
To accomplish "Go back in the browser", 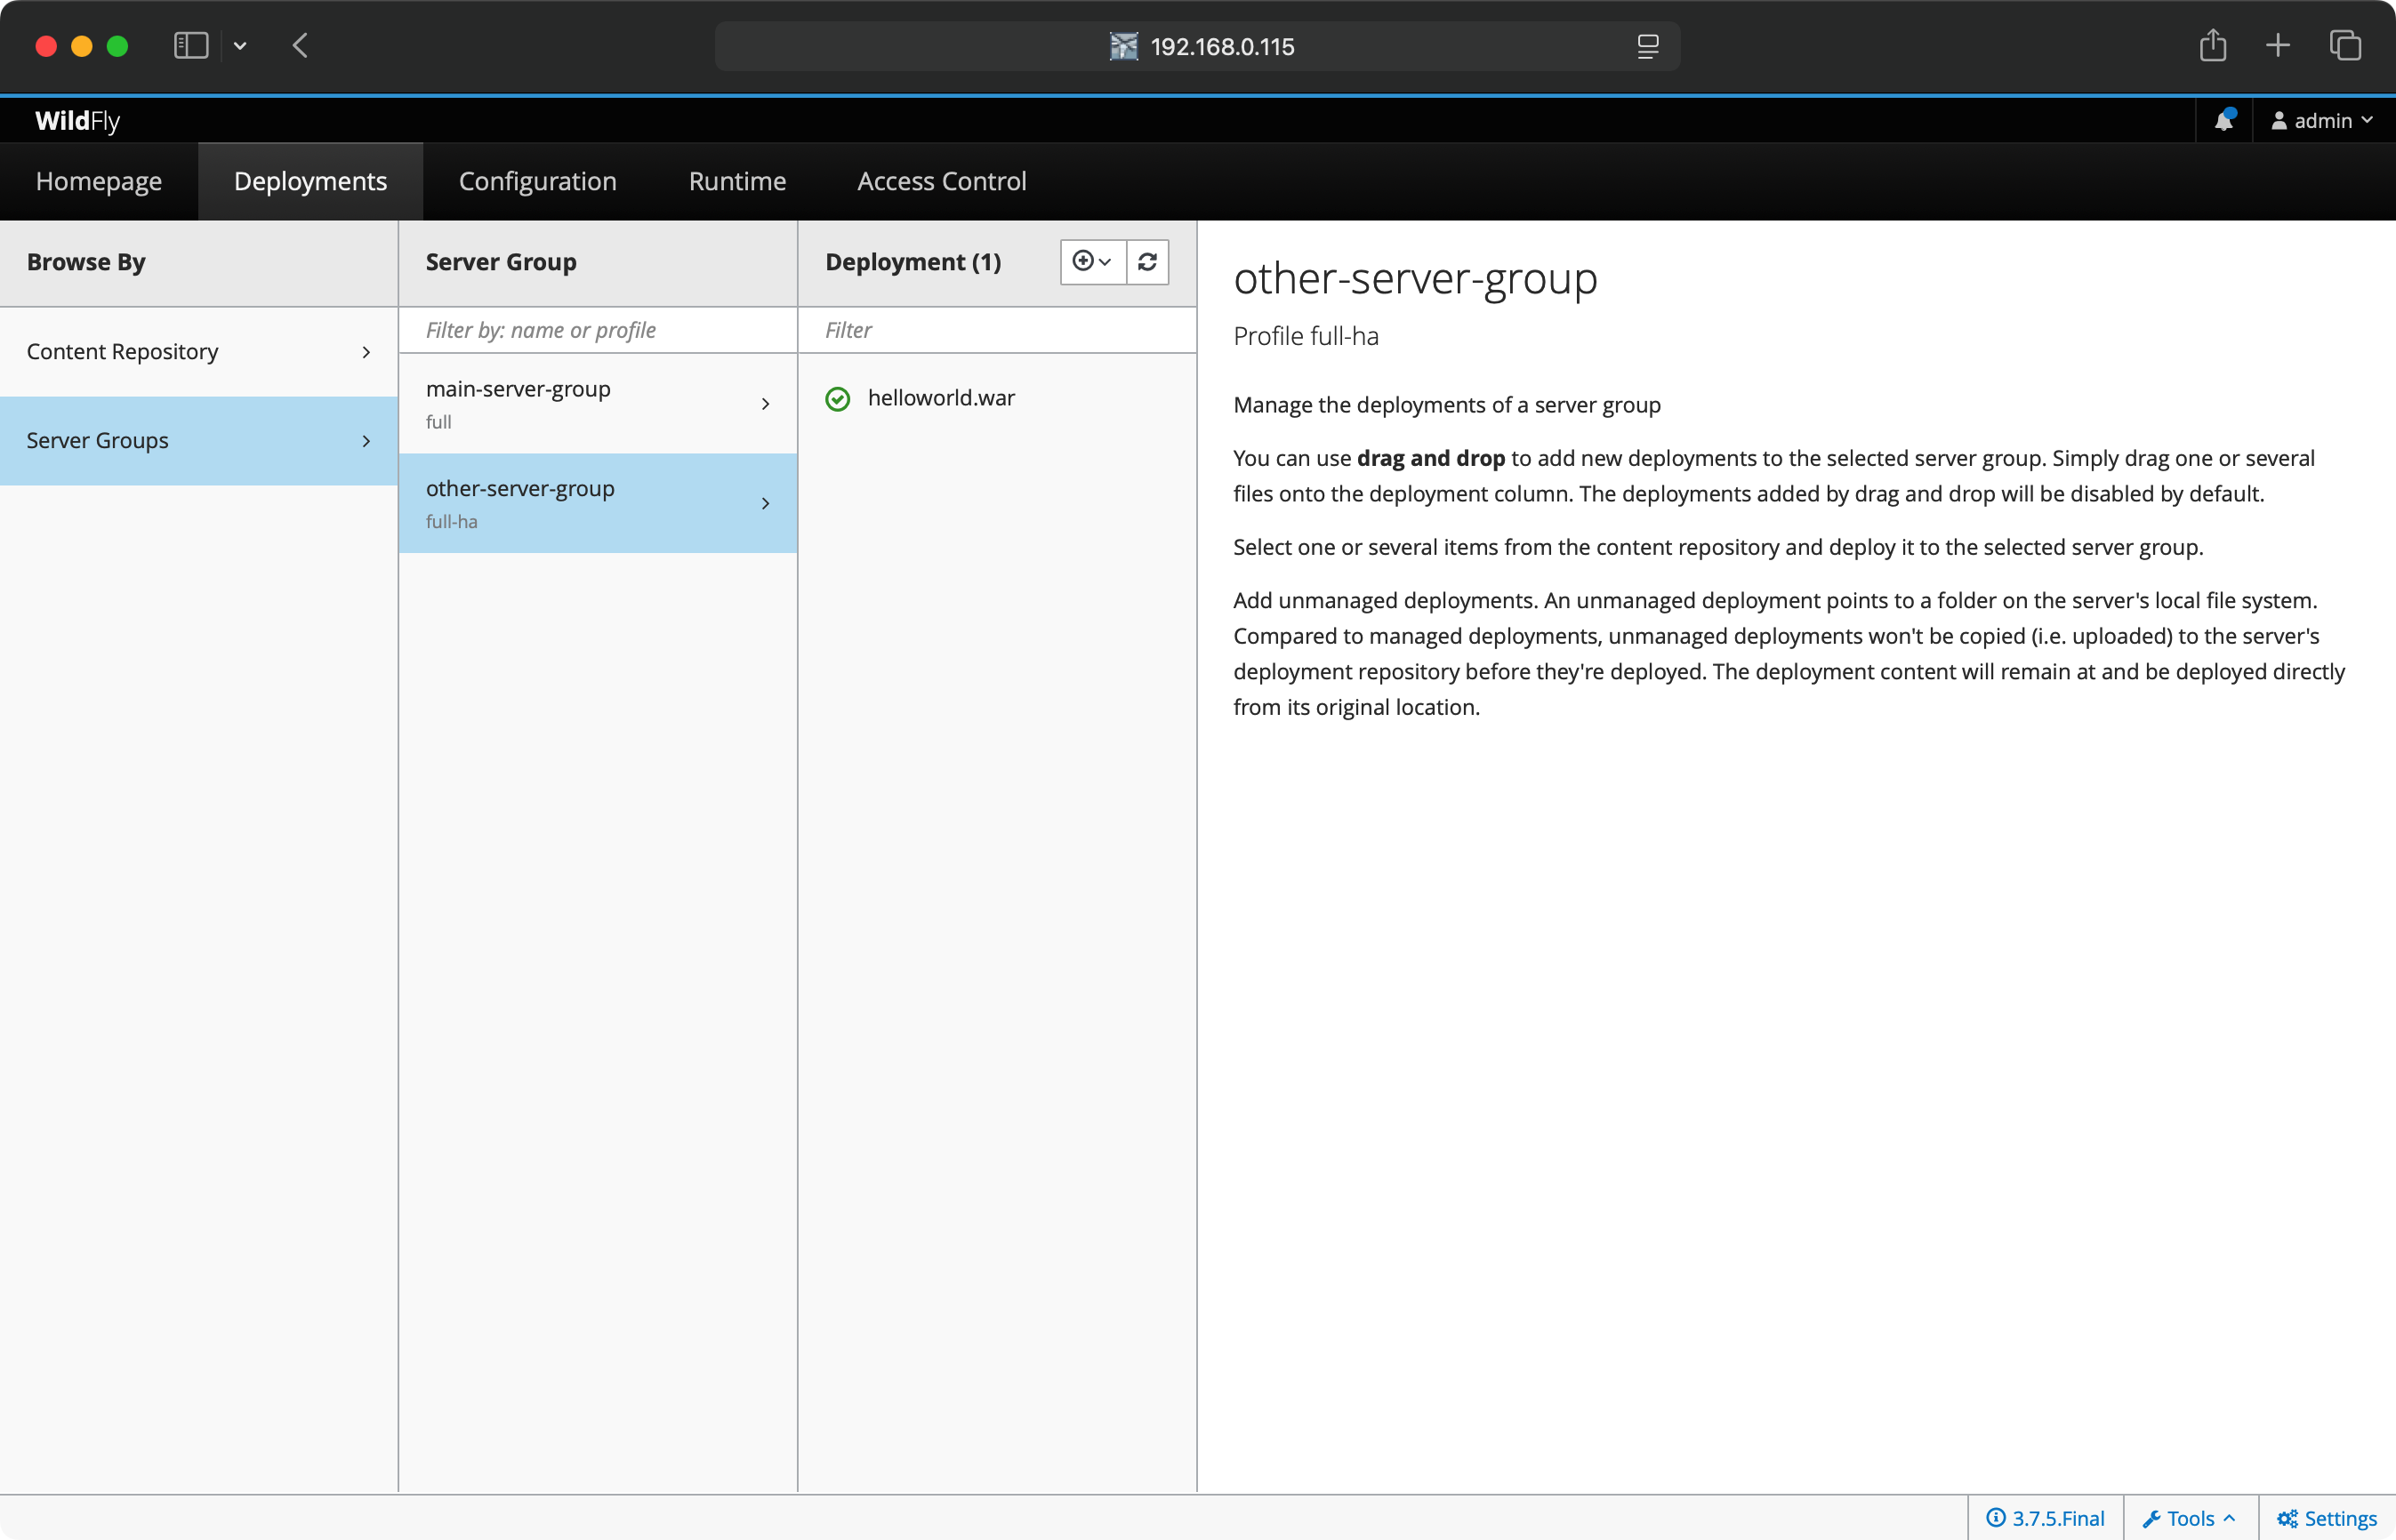I will coord(300,46).
